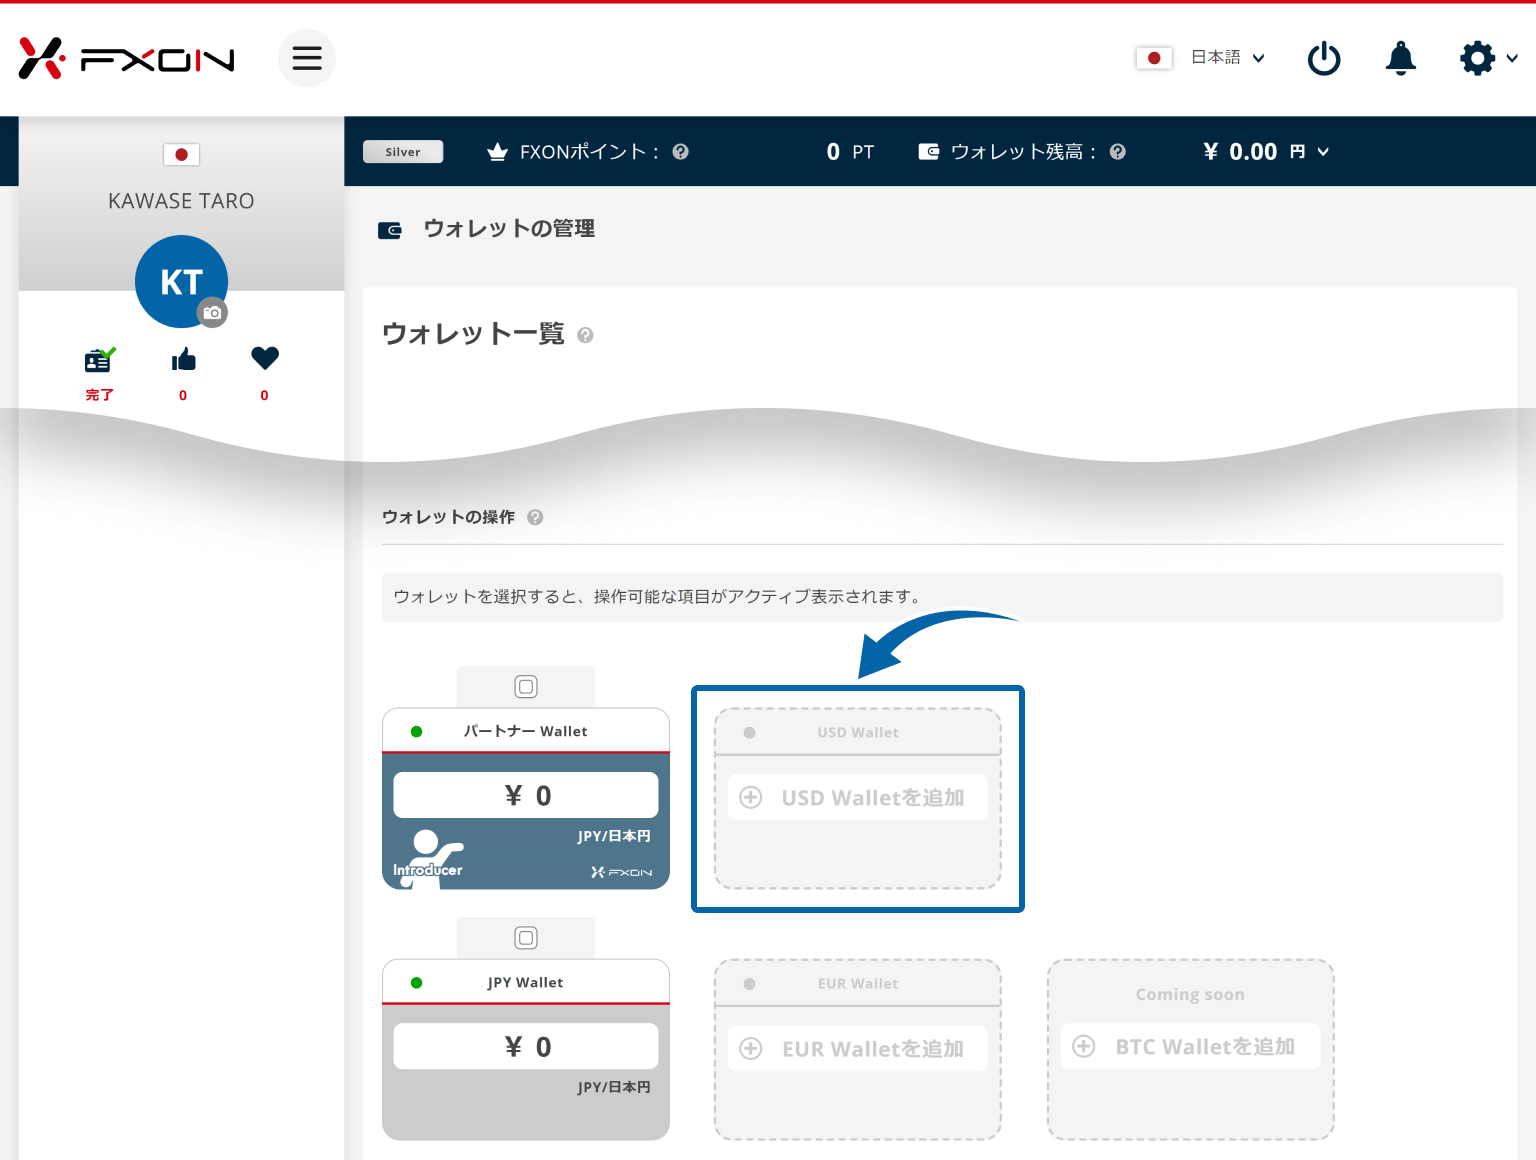Image resolution: width=1536 pixels, height=1160 pixels.
Task: Click the thumbs-up icon
Action: click(183, 359)
